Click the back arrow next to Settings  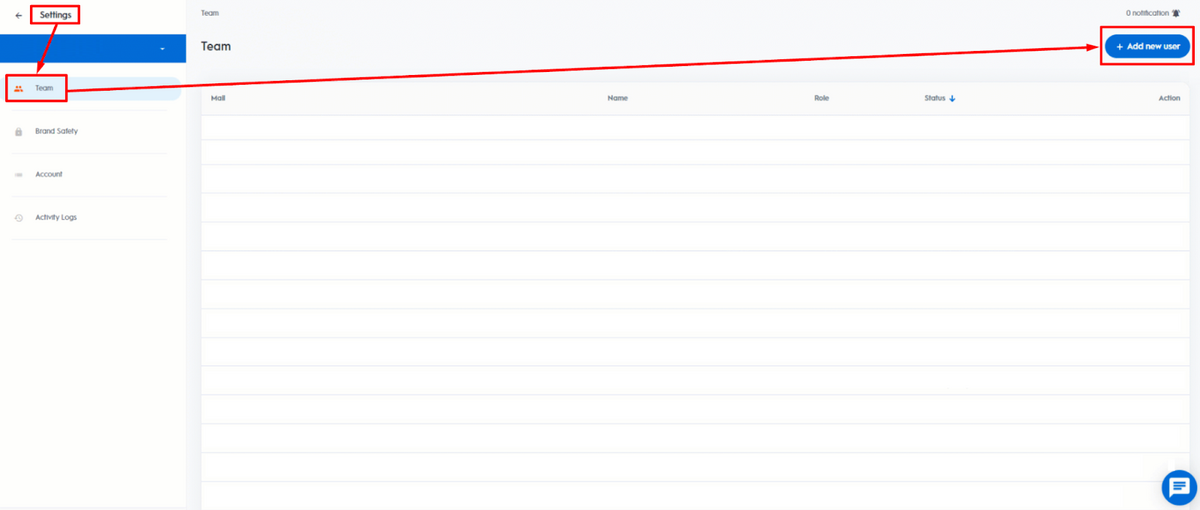[x=19, y=15]
